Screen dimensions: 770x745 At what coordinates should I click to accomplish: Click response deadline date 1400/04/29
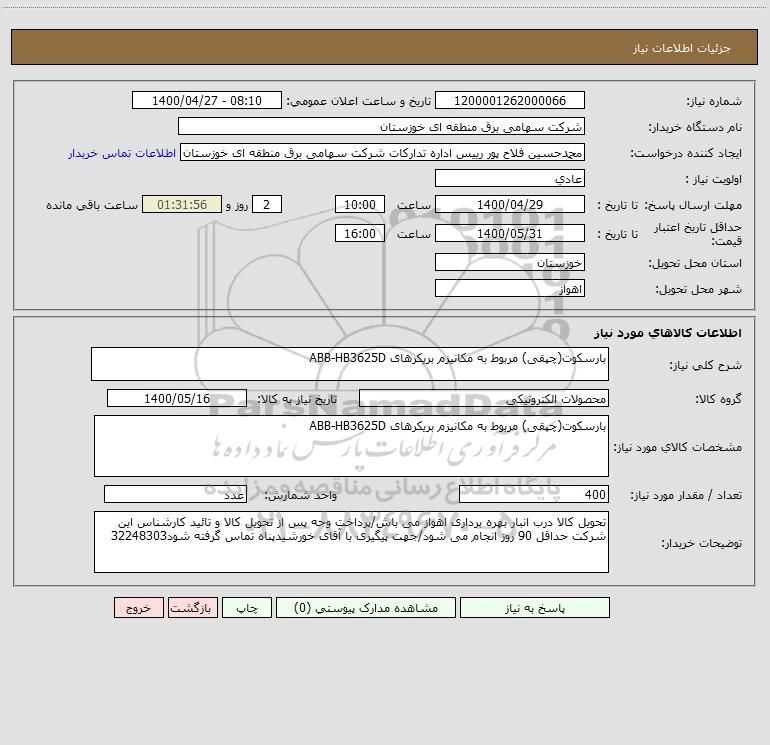pos(510,204)
